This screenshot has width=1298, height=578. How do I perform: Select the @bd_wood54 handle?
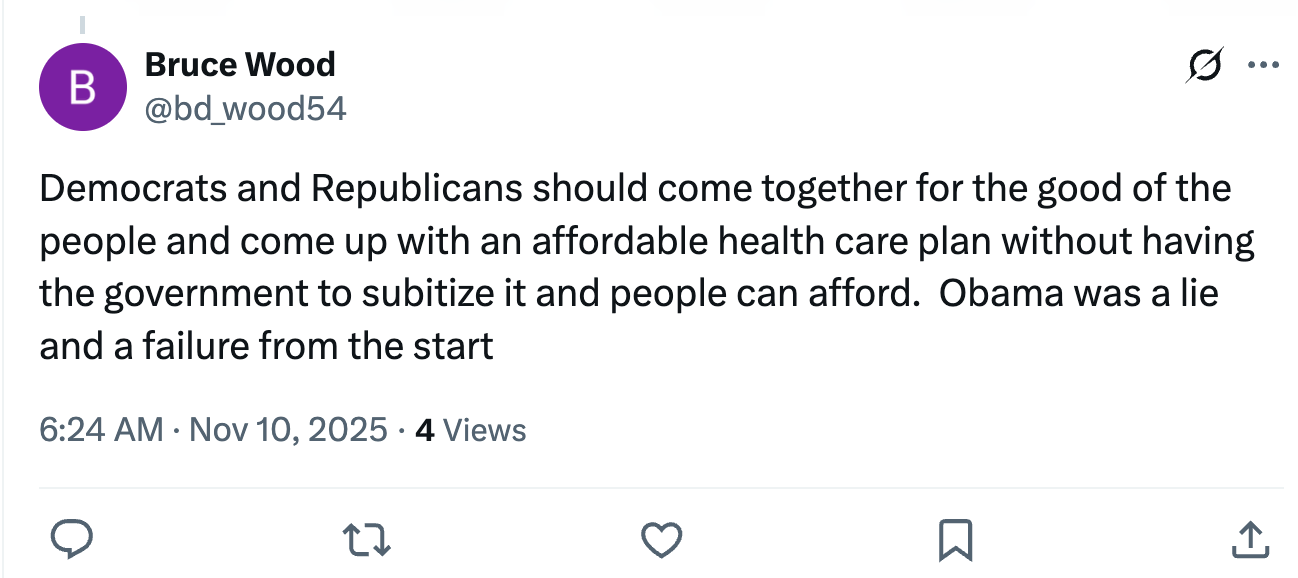click(x=246, y=108)
